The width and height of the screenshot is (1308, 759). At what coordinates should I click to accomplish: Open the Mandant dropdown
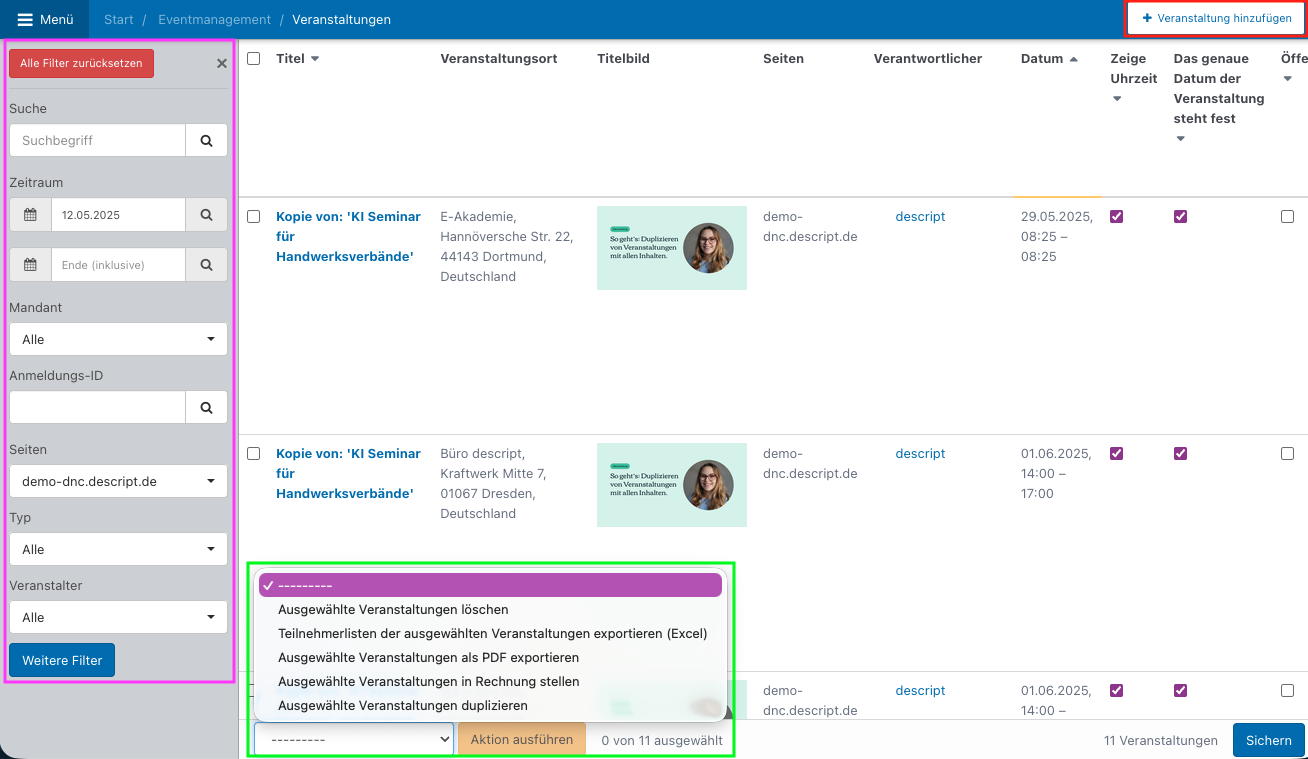click(118, 339)
